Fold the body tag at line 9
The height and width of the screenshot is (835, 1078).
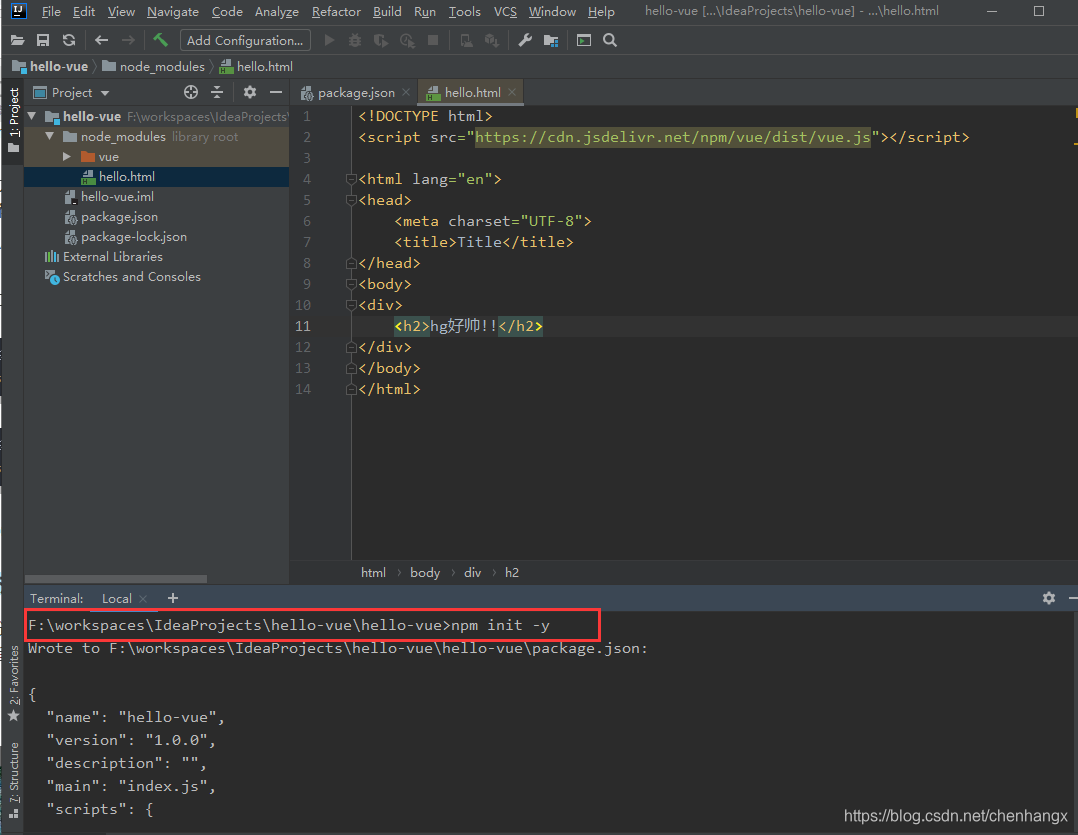pos(351,285)
